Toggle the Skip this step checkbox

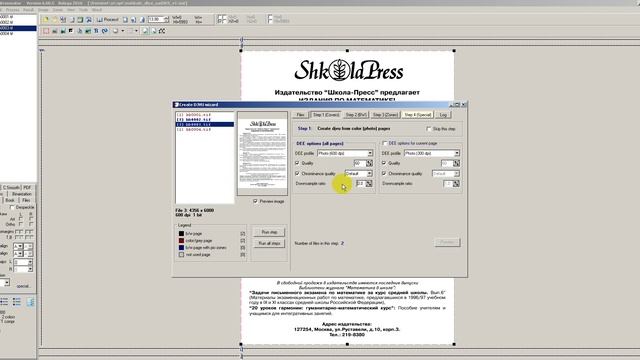(x=429, y=129)
